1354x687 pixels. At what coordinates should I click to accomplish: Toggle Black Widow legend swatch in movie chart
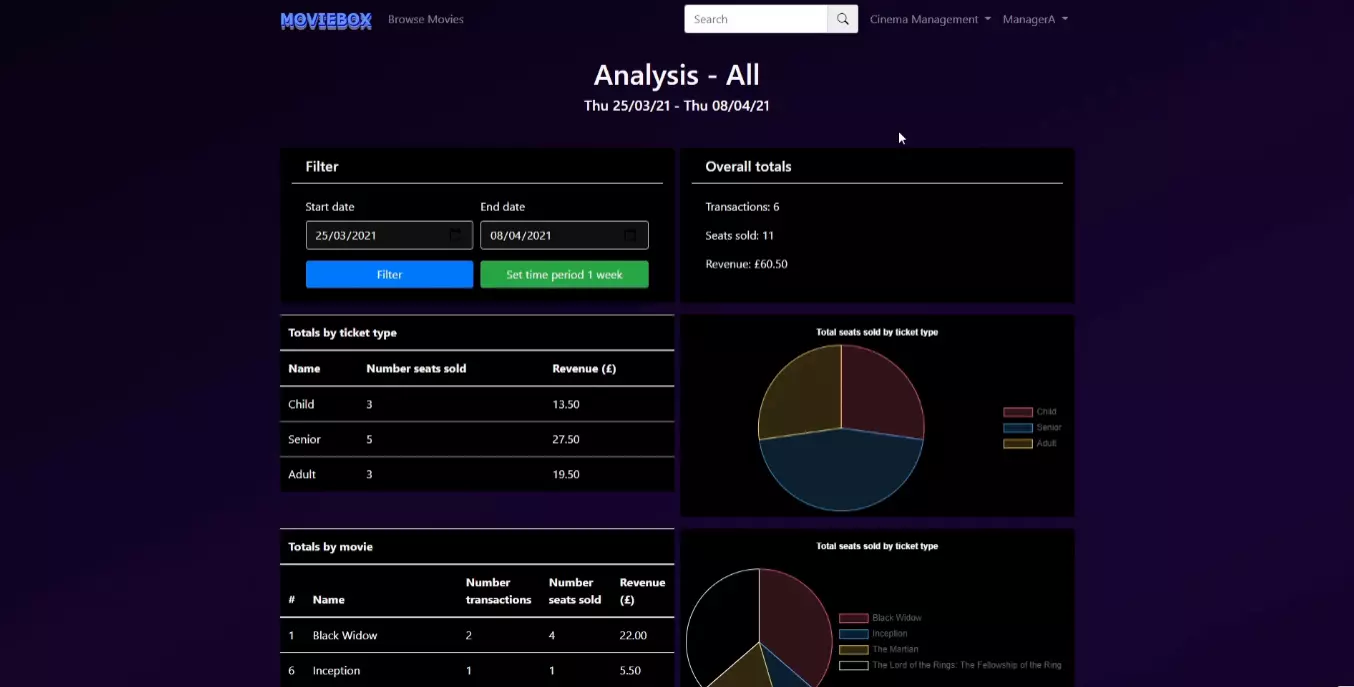[x=854, y=618]
